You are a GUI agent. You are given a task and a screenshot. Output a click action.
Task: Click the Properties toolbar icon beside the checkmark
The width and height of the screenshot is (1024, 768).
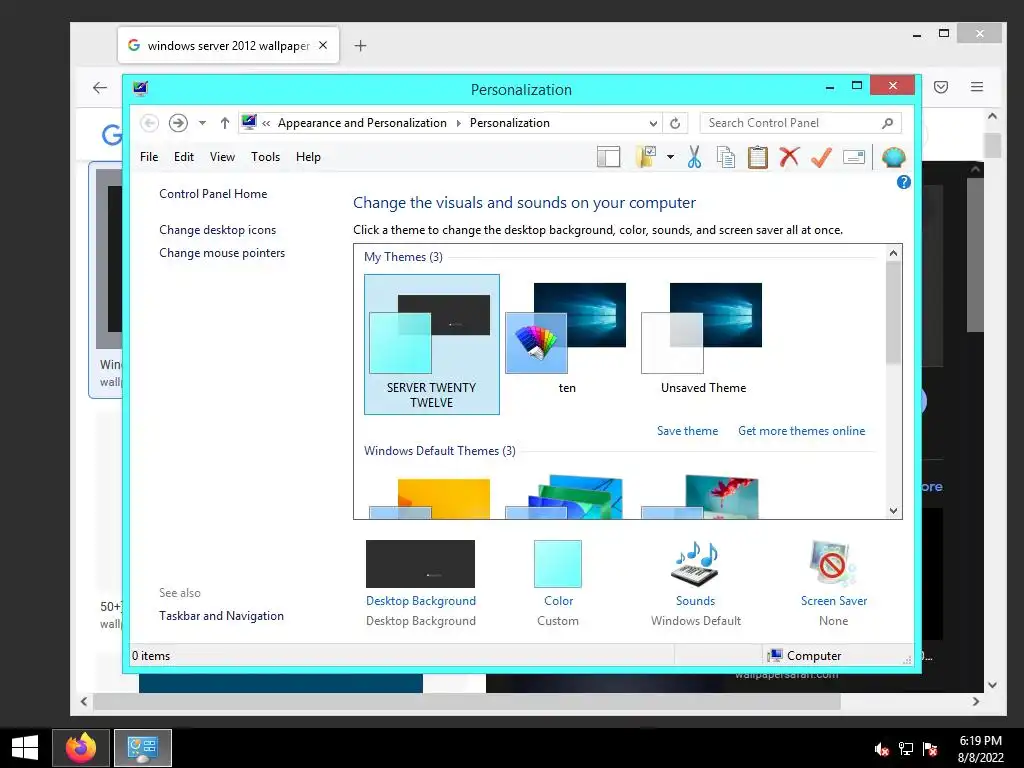point(854,157)
